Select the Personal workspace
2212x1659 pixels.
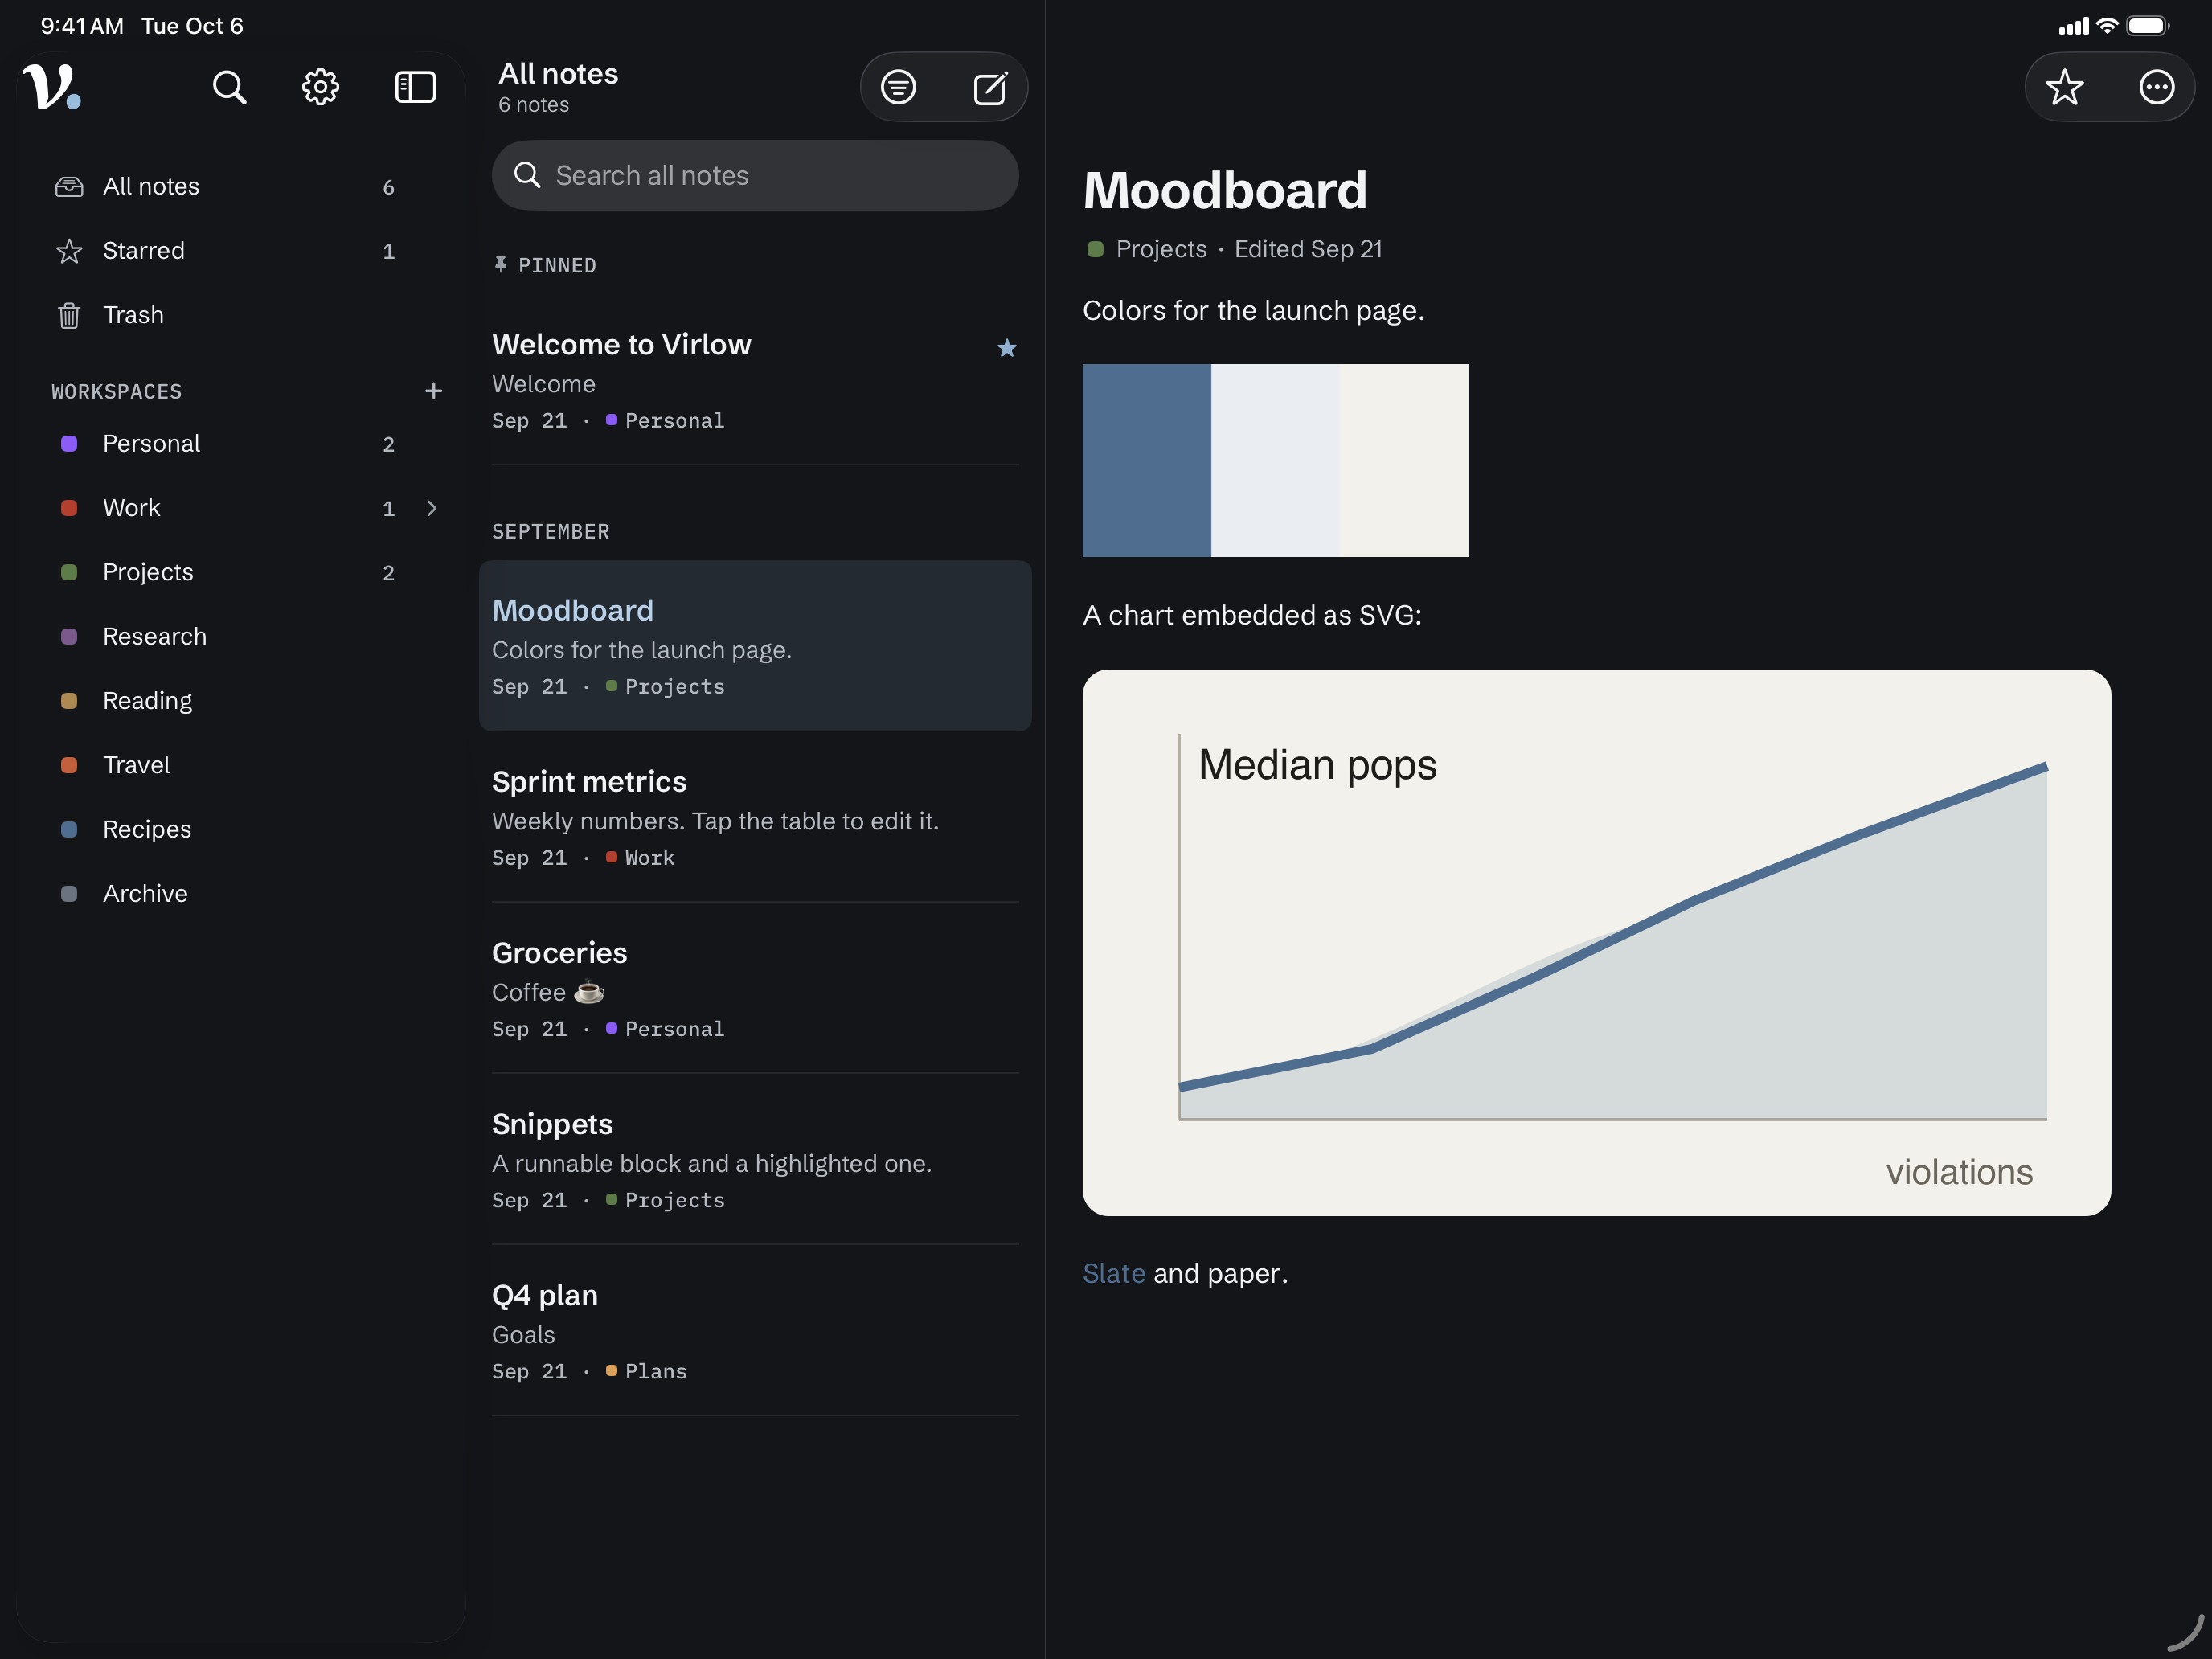[x=241, y=443]
